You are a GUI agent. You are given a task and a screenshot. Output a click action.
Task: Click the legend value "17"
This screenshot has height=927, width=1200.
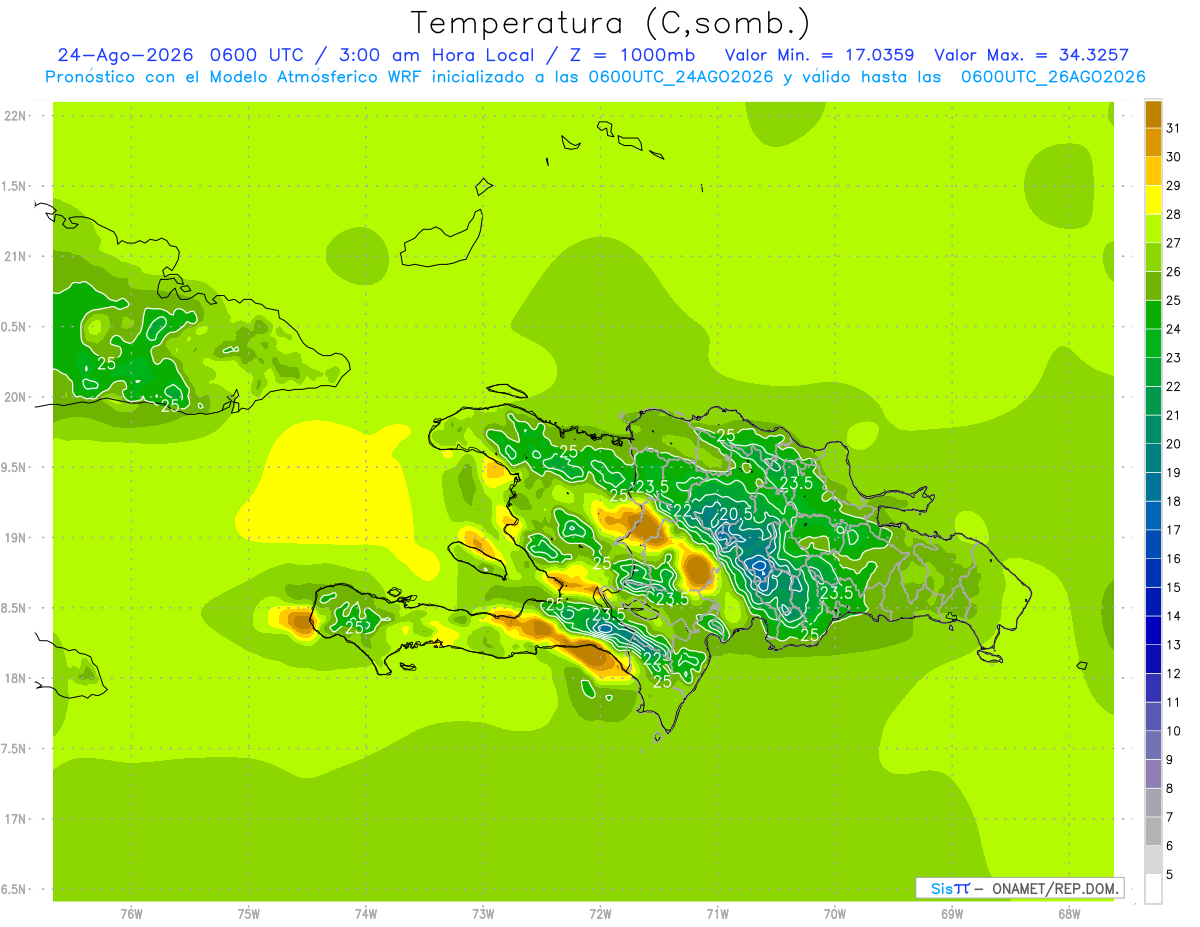[1173, 530]
